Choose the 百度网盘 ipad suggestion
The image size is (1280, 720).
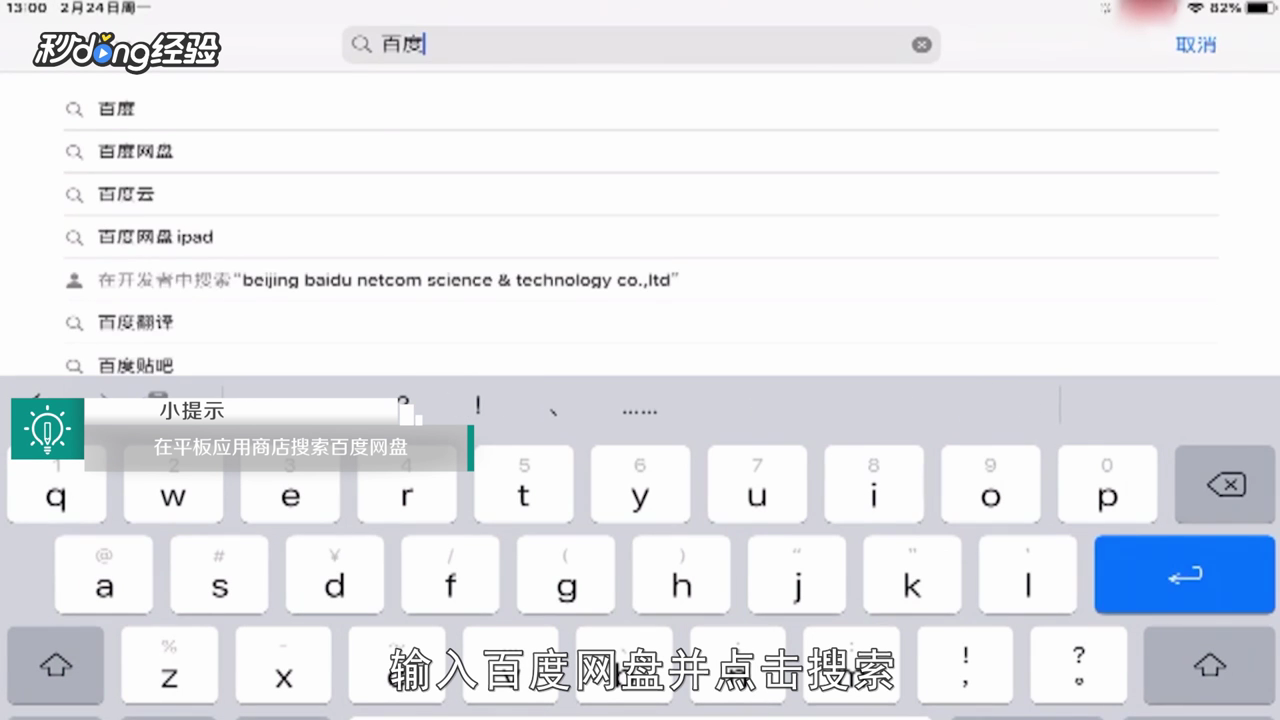pyautogui.click(x=641, y=238)
